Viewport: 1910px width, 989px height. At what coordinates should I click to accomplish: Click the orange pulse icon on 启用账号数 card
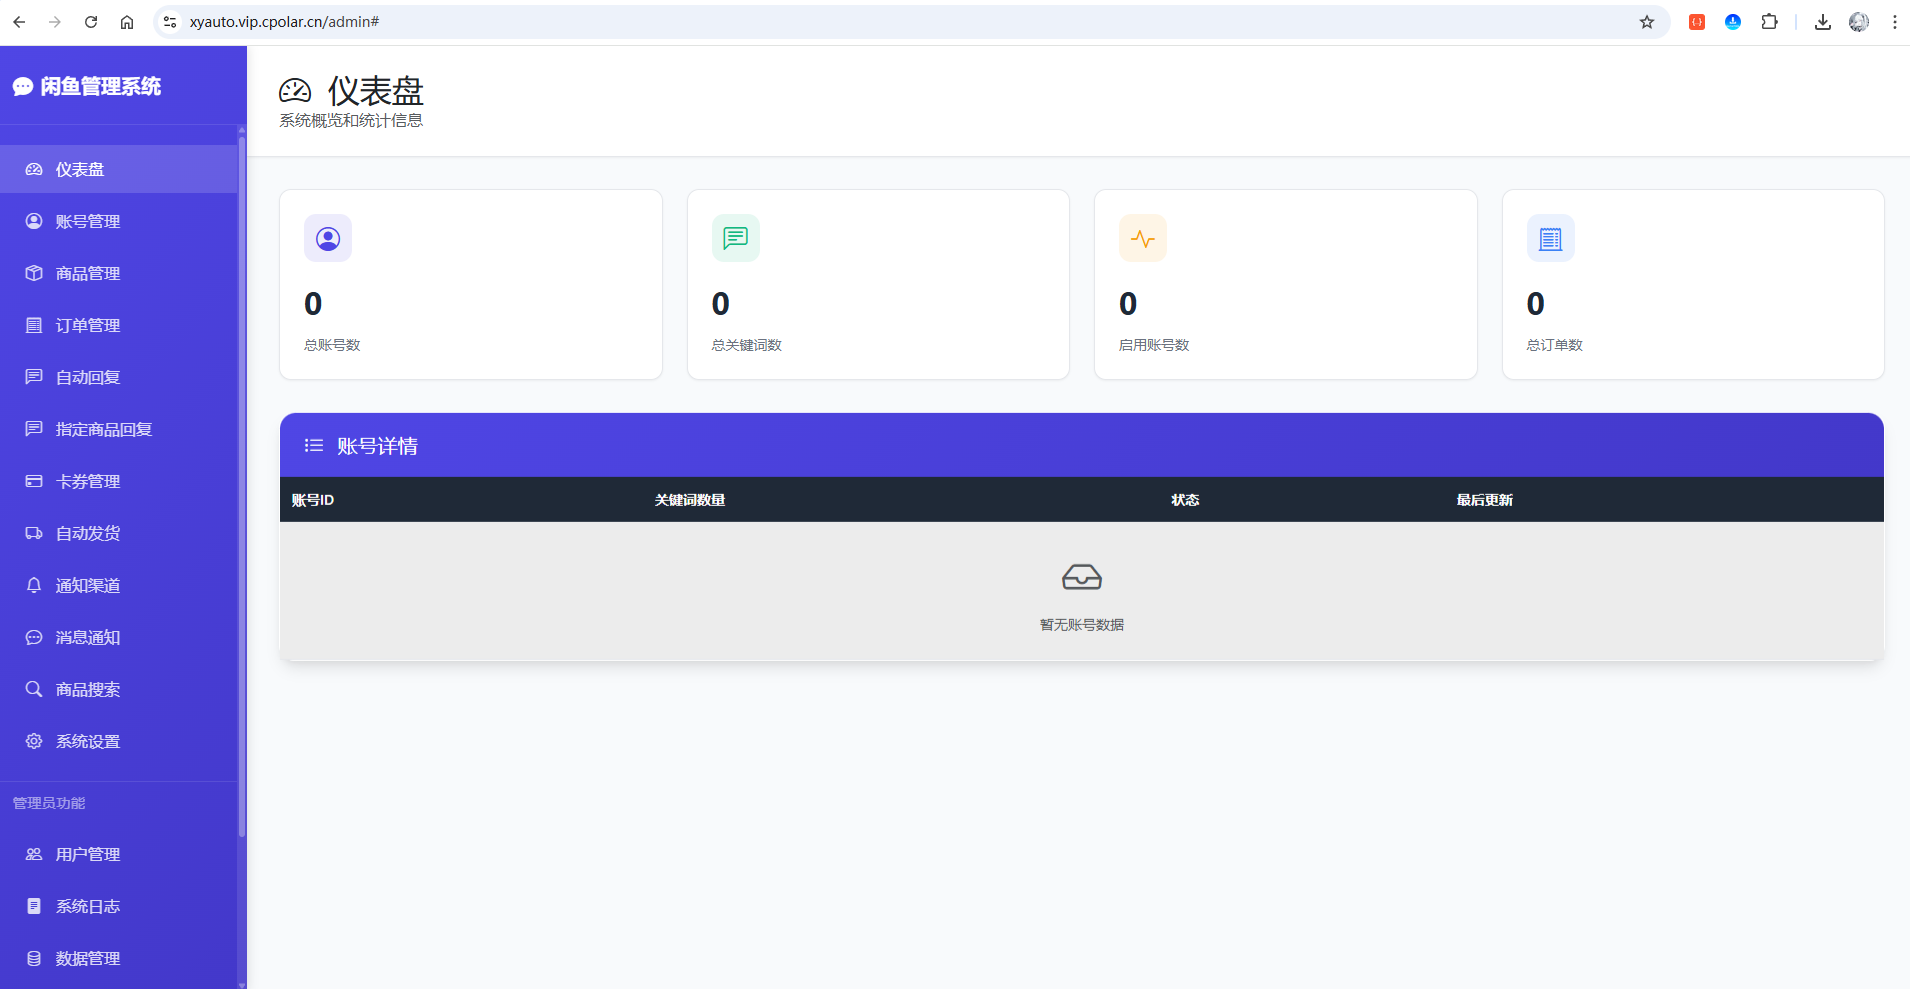coord(1143,238)
